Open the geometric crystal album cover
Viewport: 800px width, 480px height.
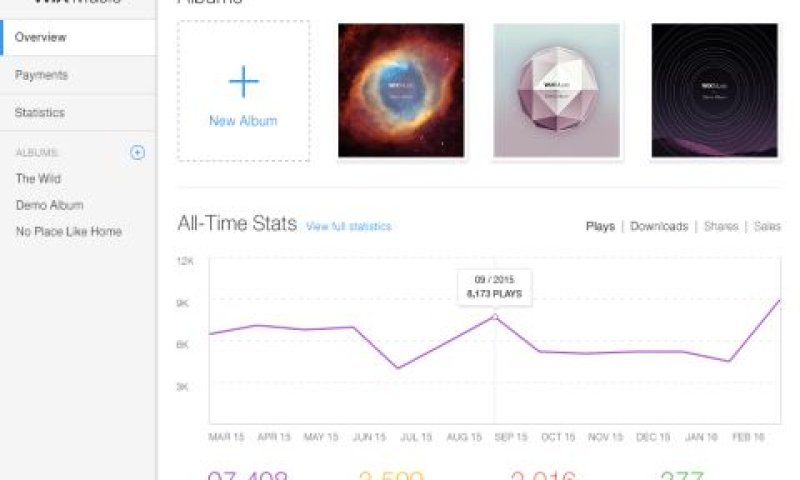tap(557, 90)
